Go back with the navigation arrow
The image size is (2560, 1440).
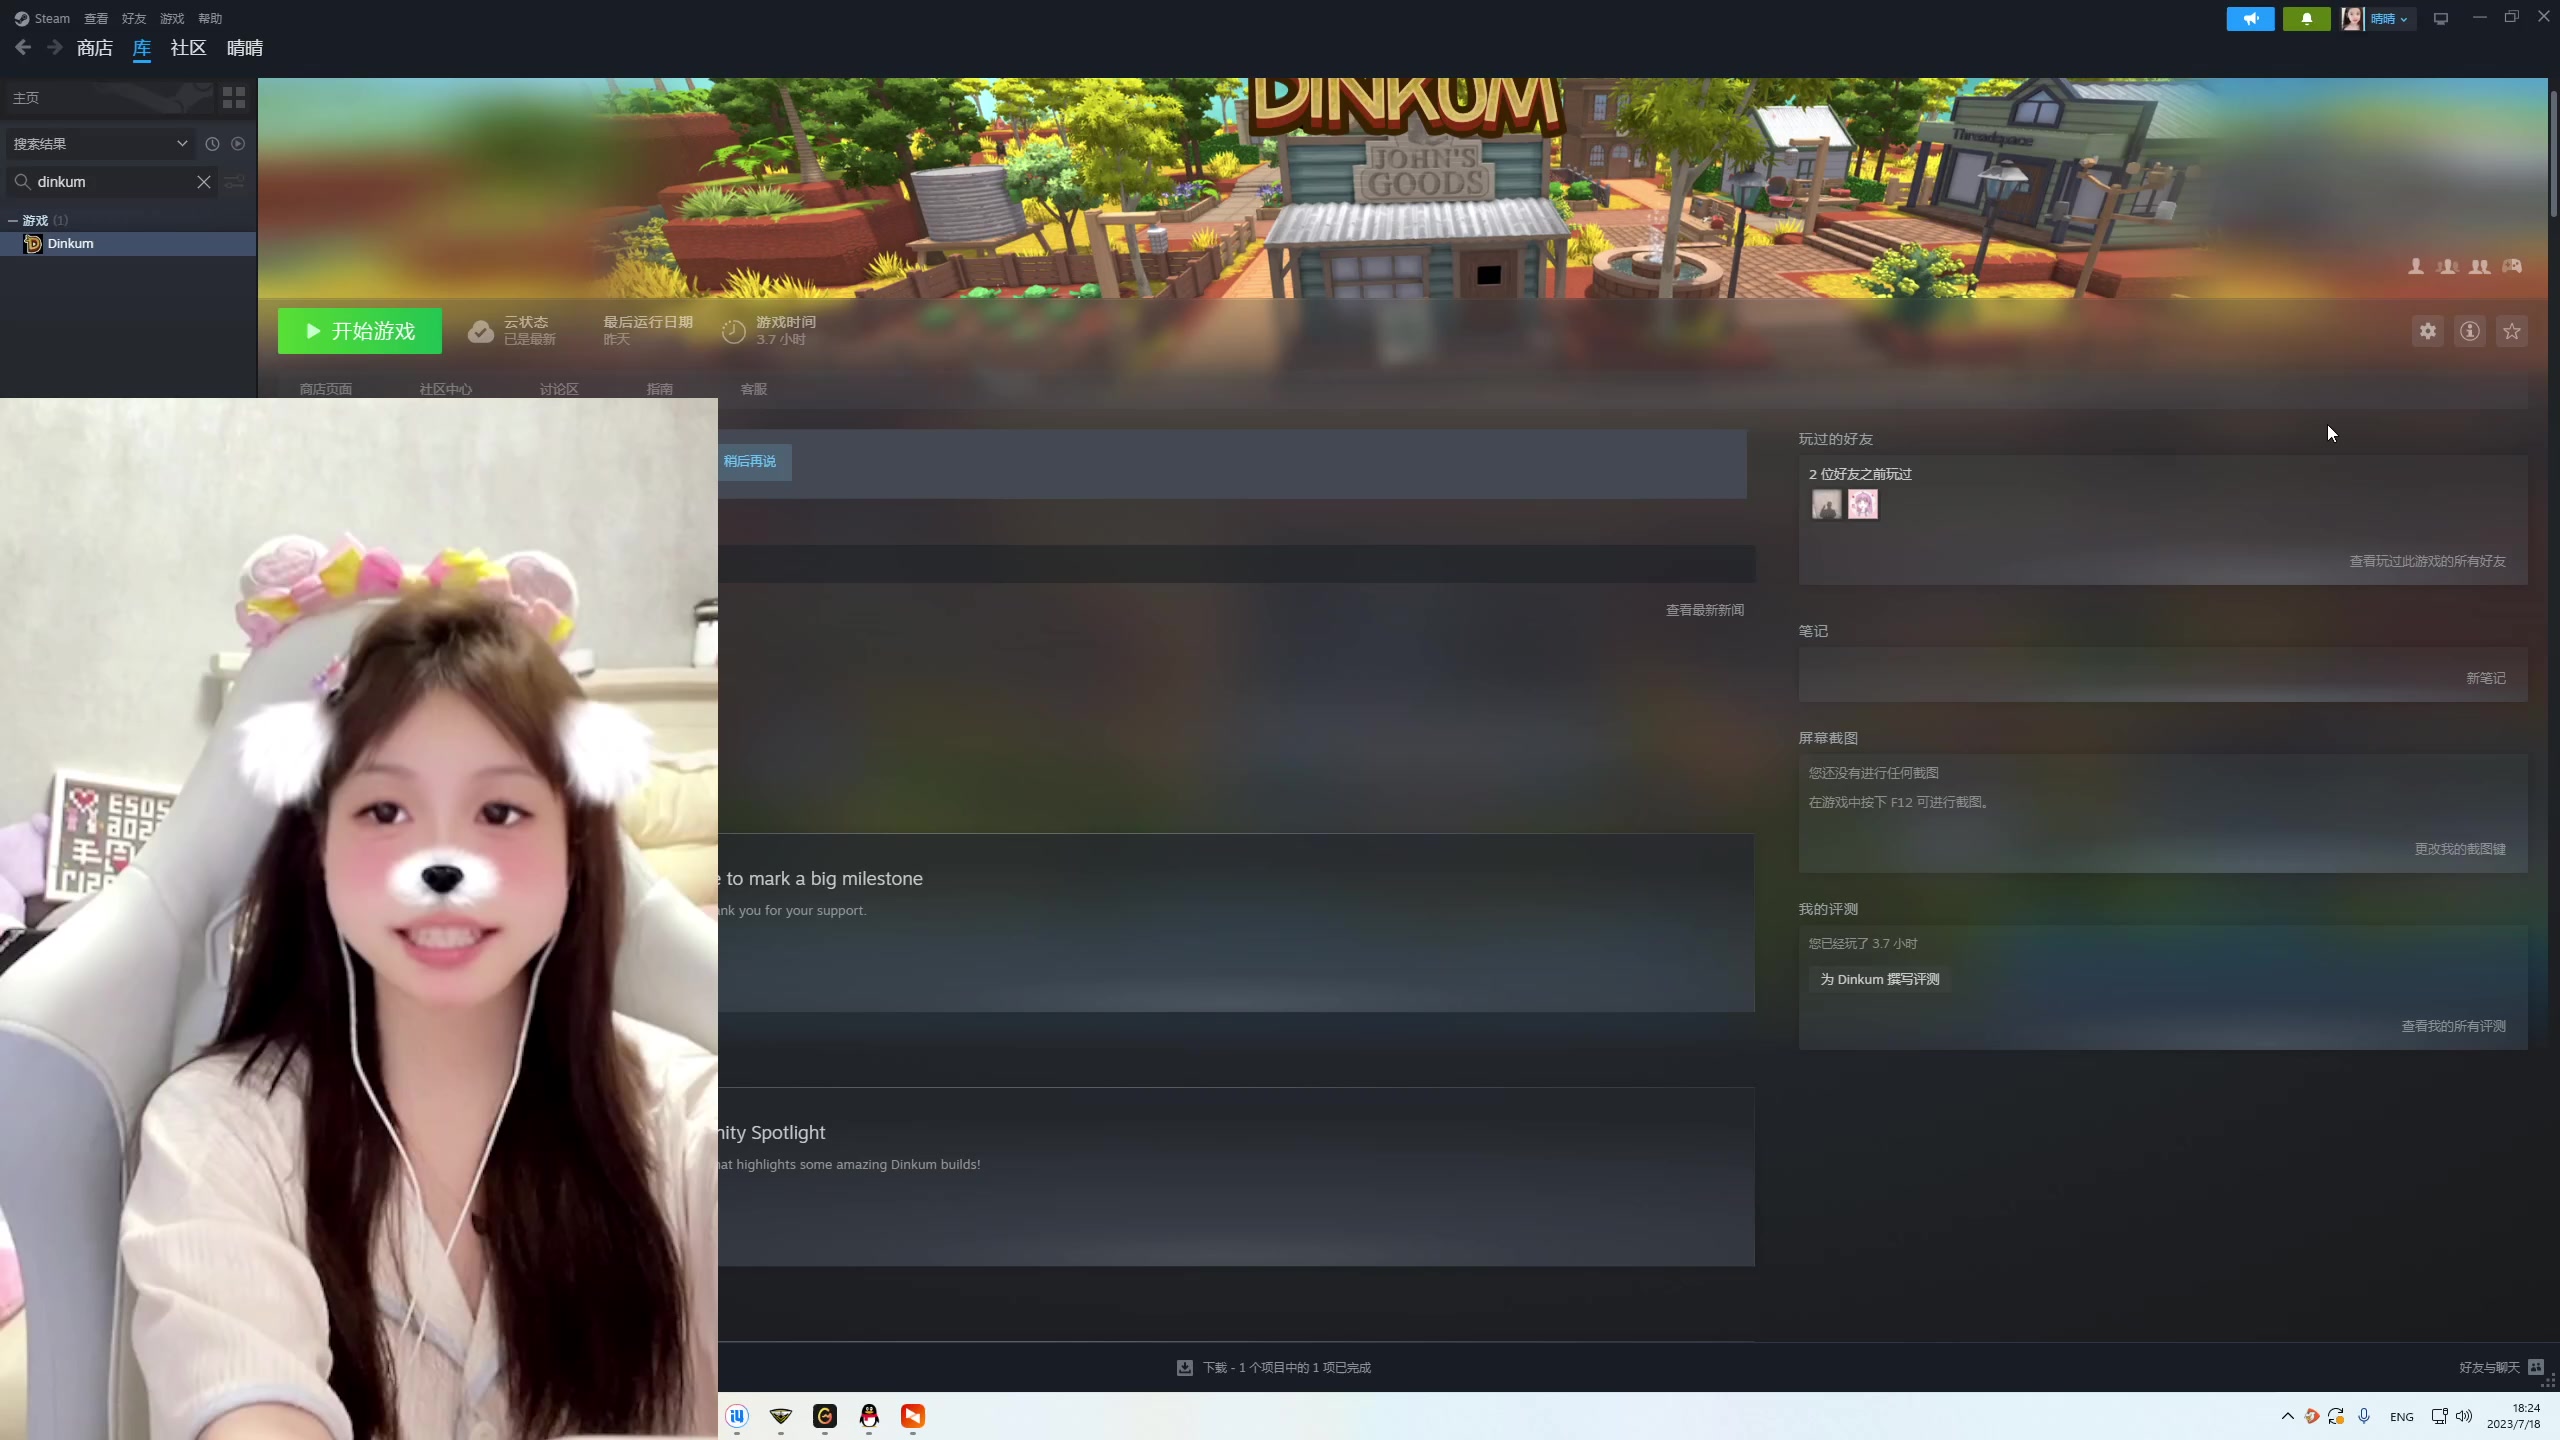tap(23, 47)
